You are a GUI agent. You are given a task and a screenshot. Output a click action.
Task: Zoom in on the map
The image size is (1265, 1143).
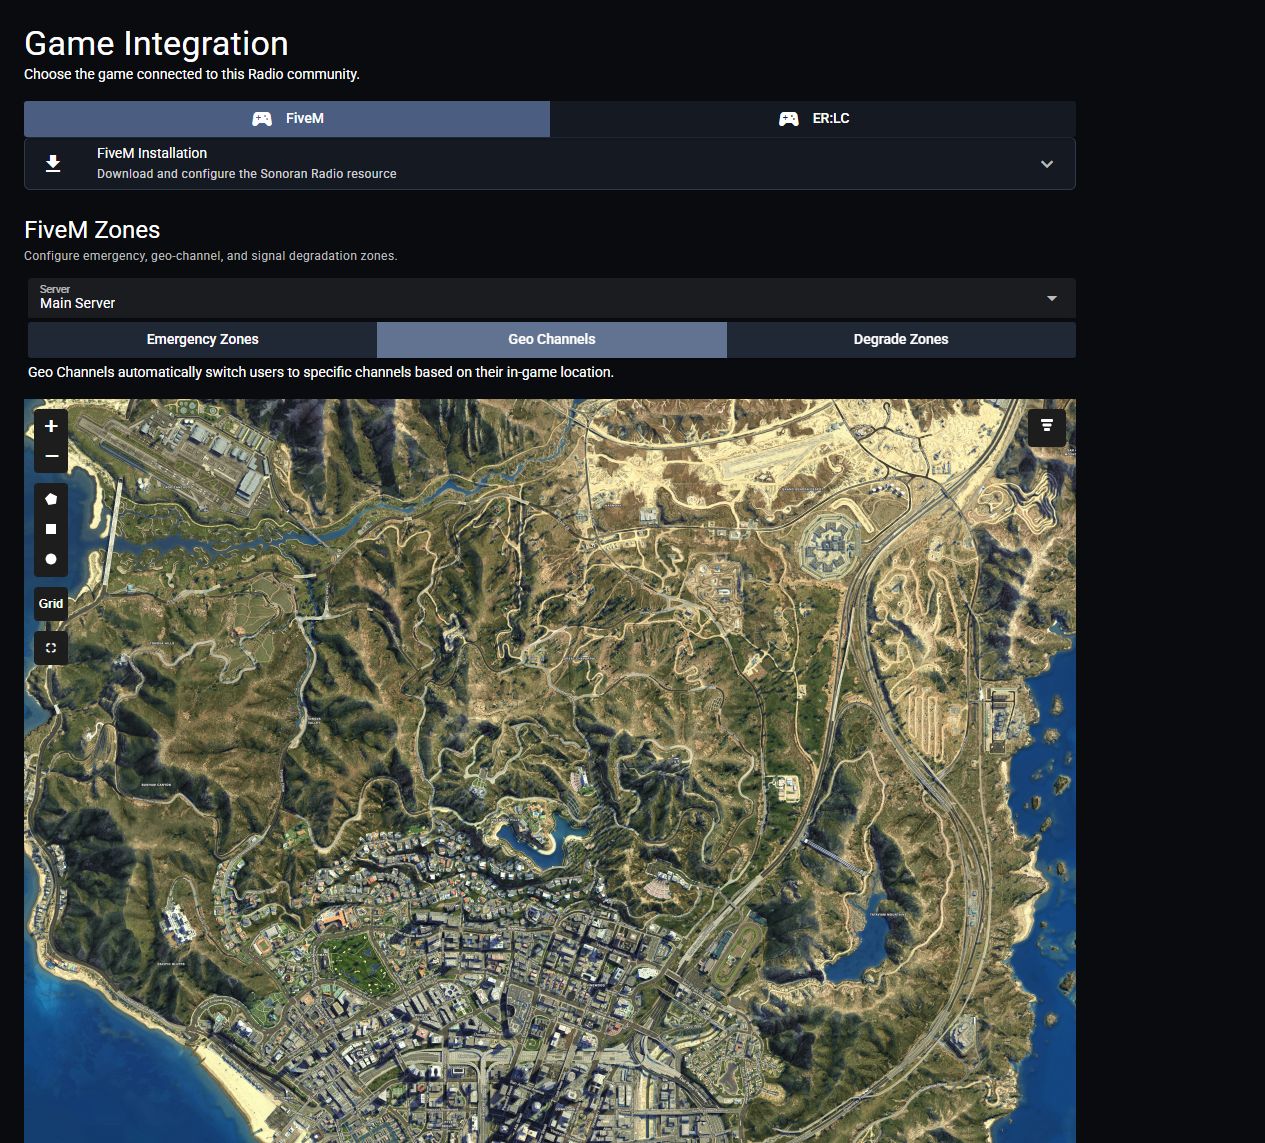tap(51, 426)
